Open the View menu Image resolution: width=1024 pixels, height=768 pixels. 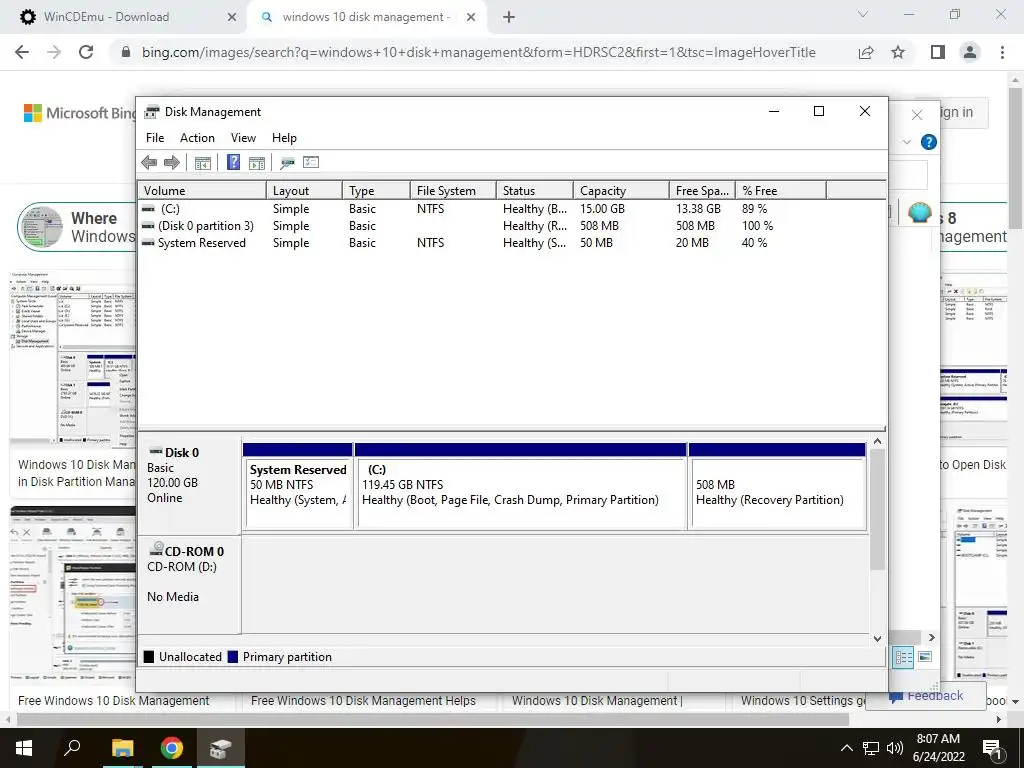click(x=243, y=138)
